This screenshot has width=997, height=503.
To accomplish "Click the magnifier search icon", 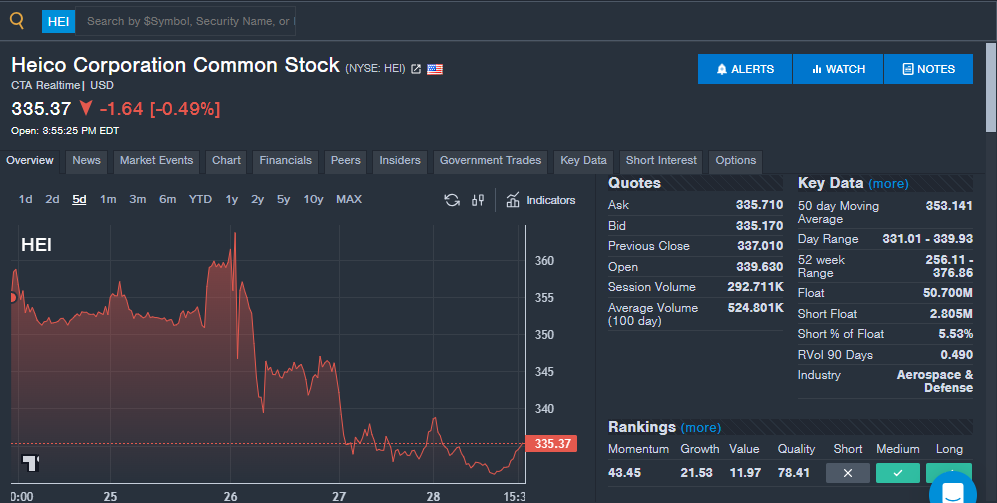I will tap(17, 20).
